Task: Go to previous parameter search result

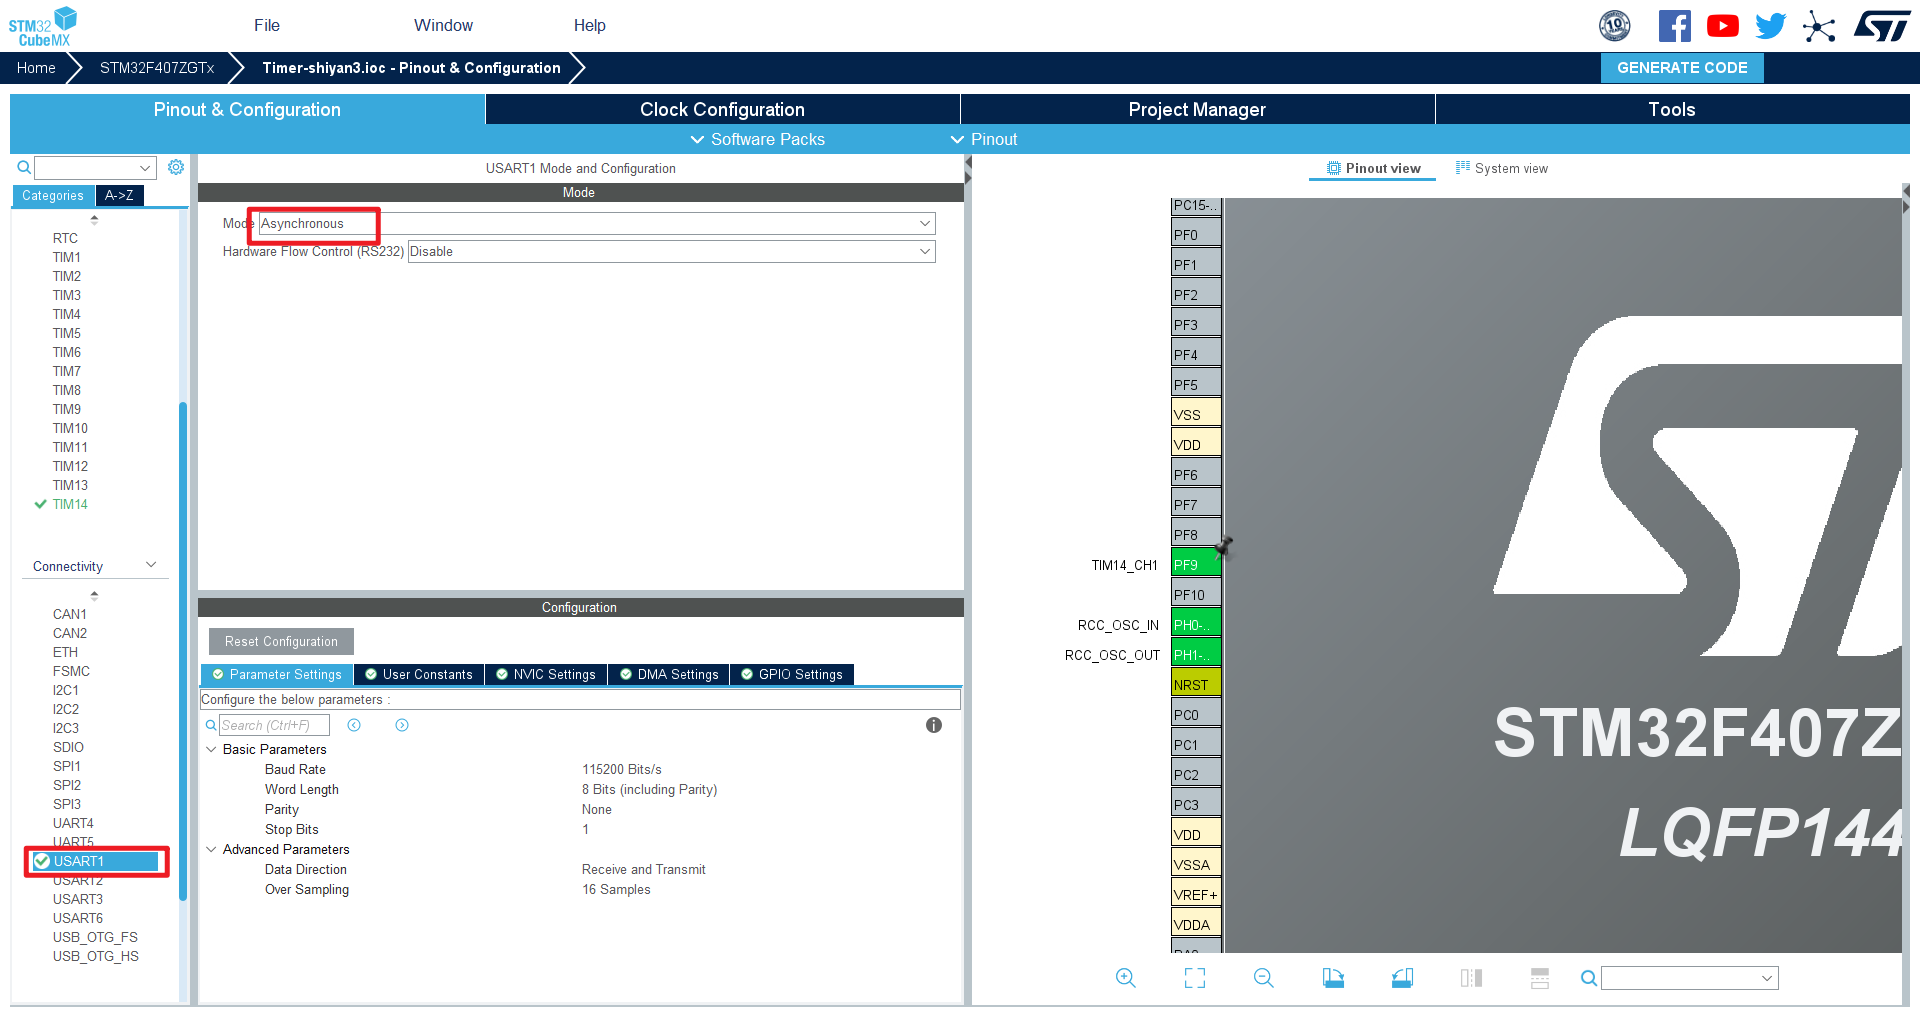Action: click(x=354, y=725)
